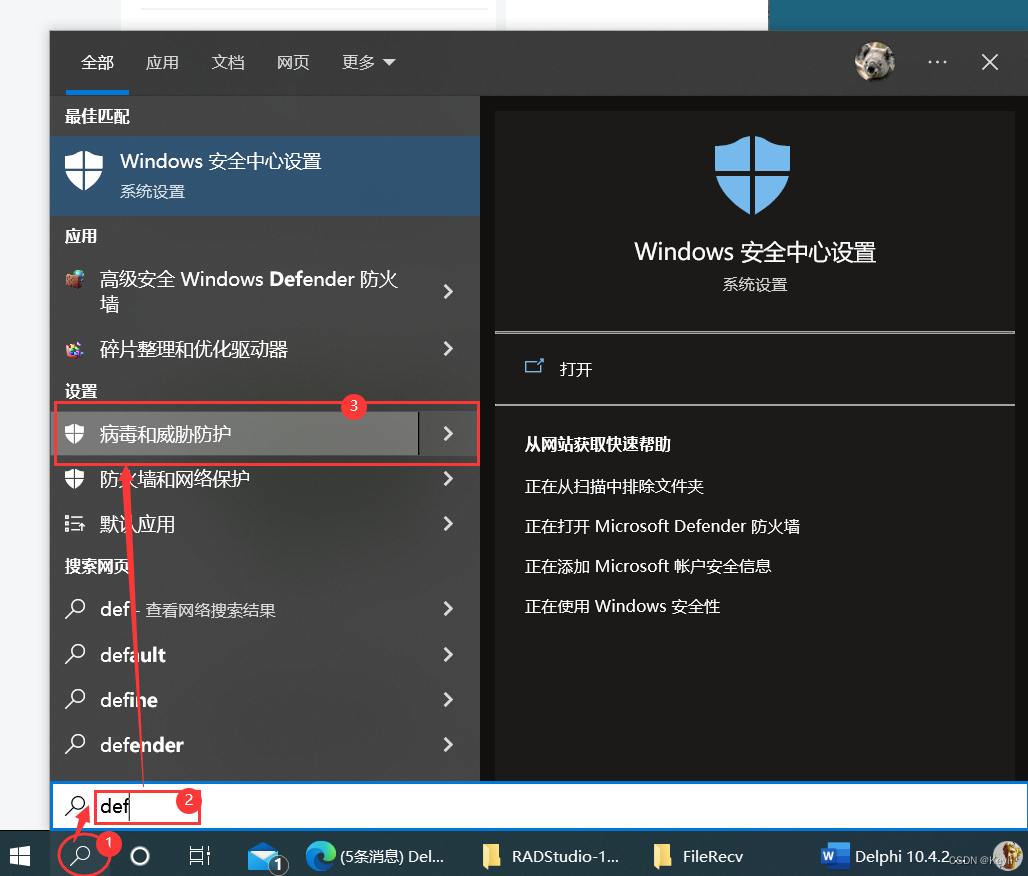Open the RADStudio-1... folder on taskbar
This screenshot has height=876, width=1028.
point(551,856)
